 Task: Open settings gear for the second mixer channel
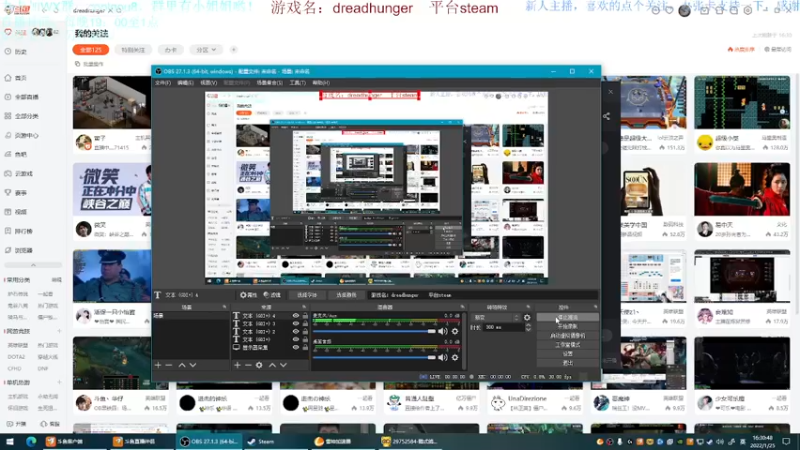tap(455, 358)
